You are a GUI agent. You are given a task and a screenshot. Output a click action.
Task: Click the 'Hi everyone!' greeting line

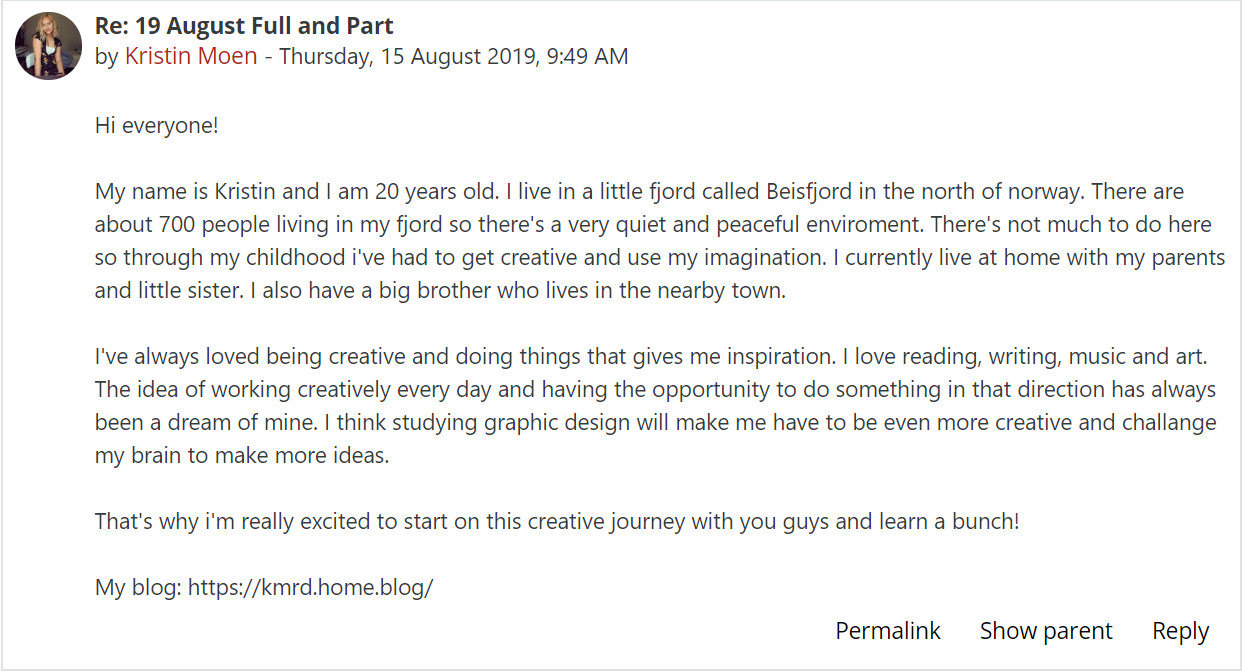click(x=156, y=126)
